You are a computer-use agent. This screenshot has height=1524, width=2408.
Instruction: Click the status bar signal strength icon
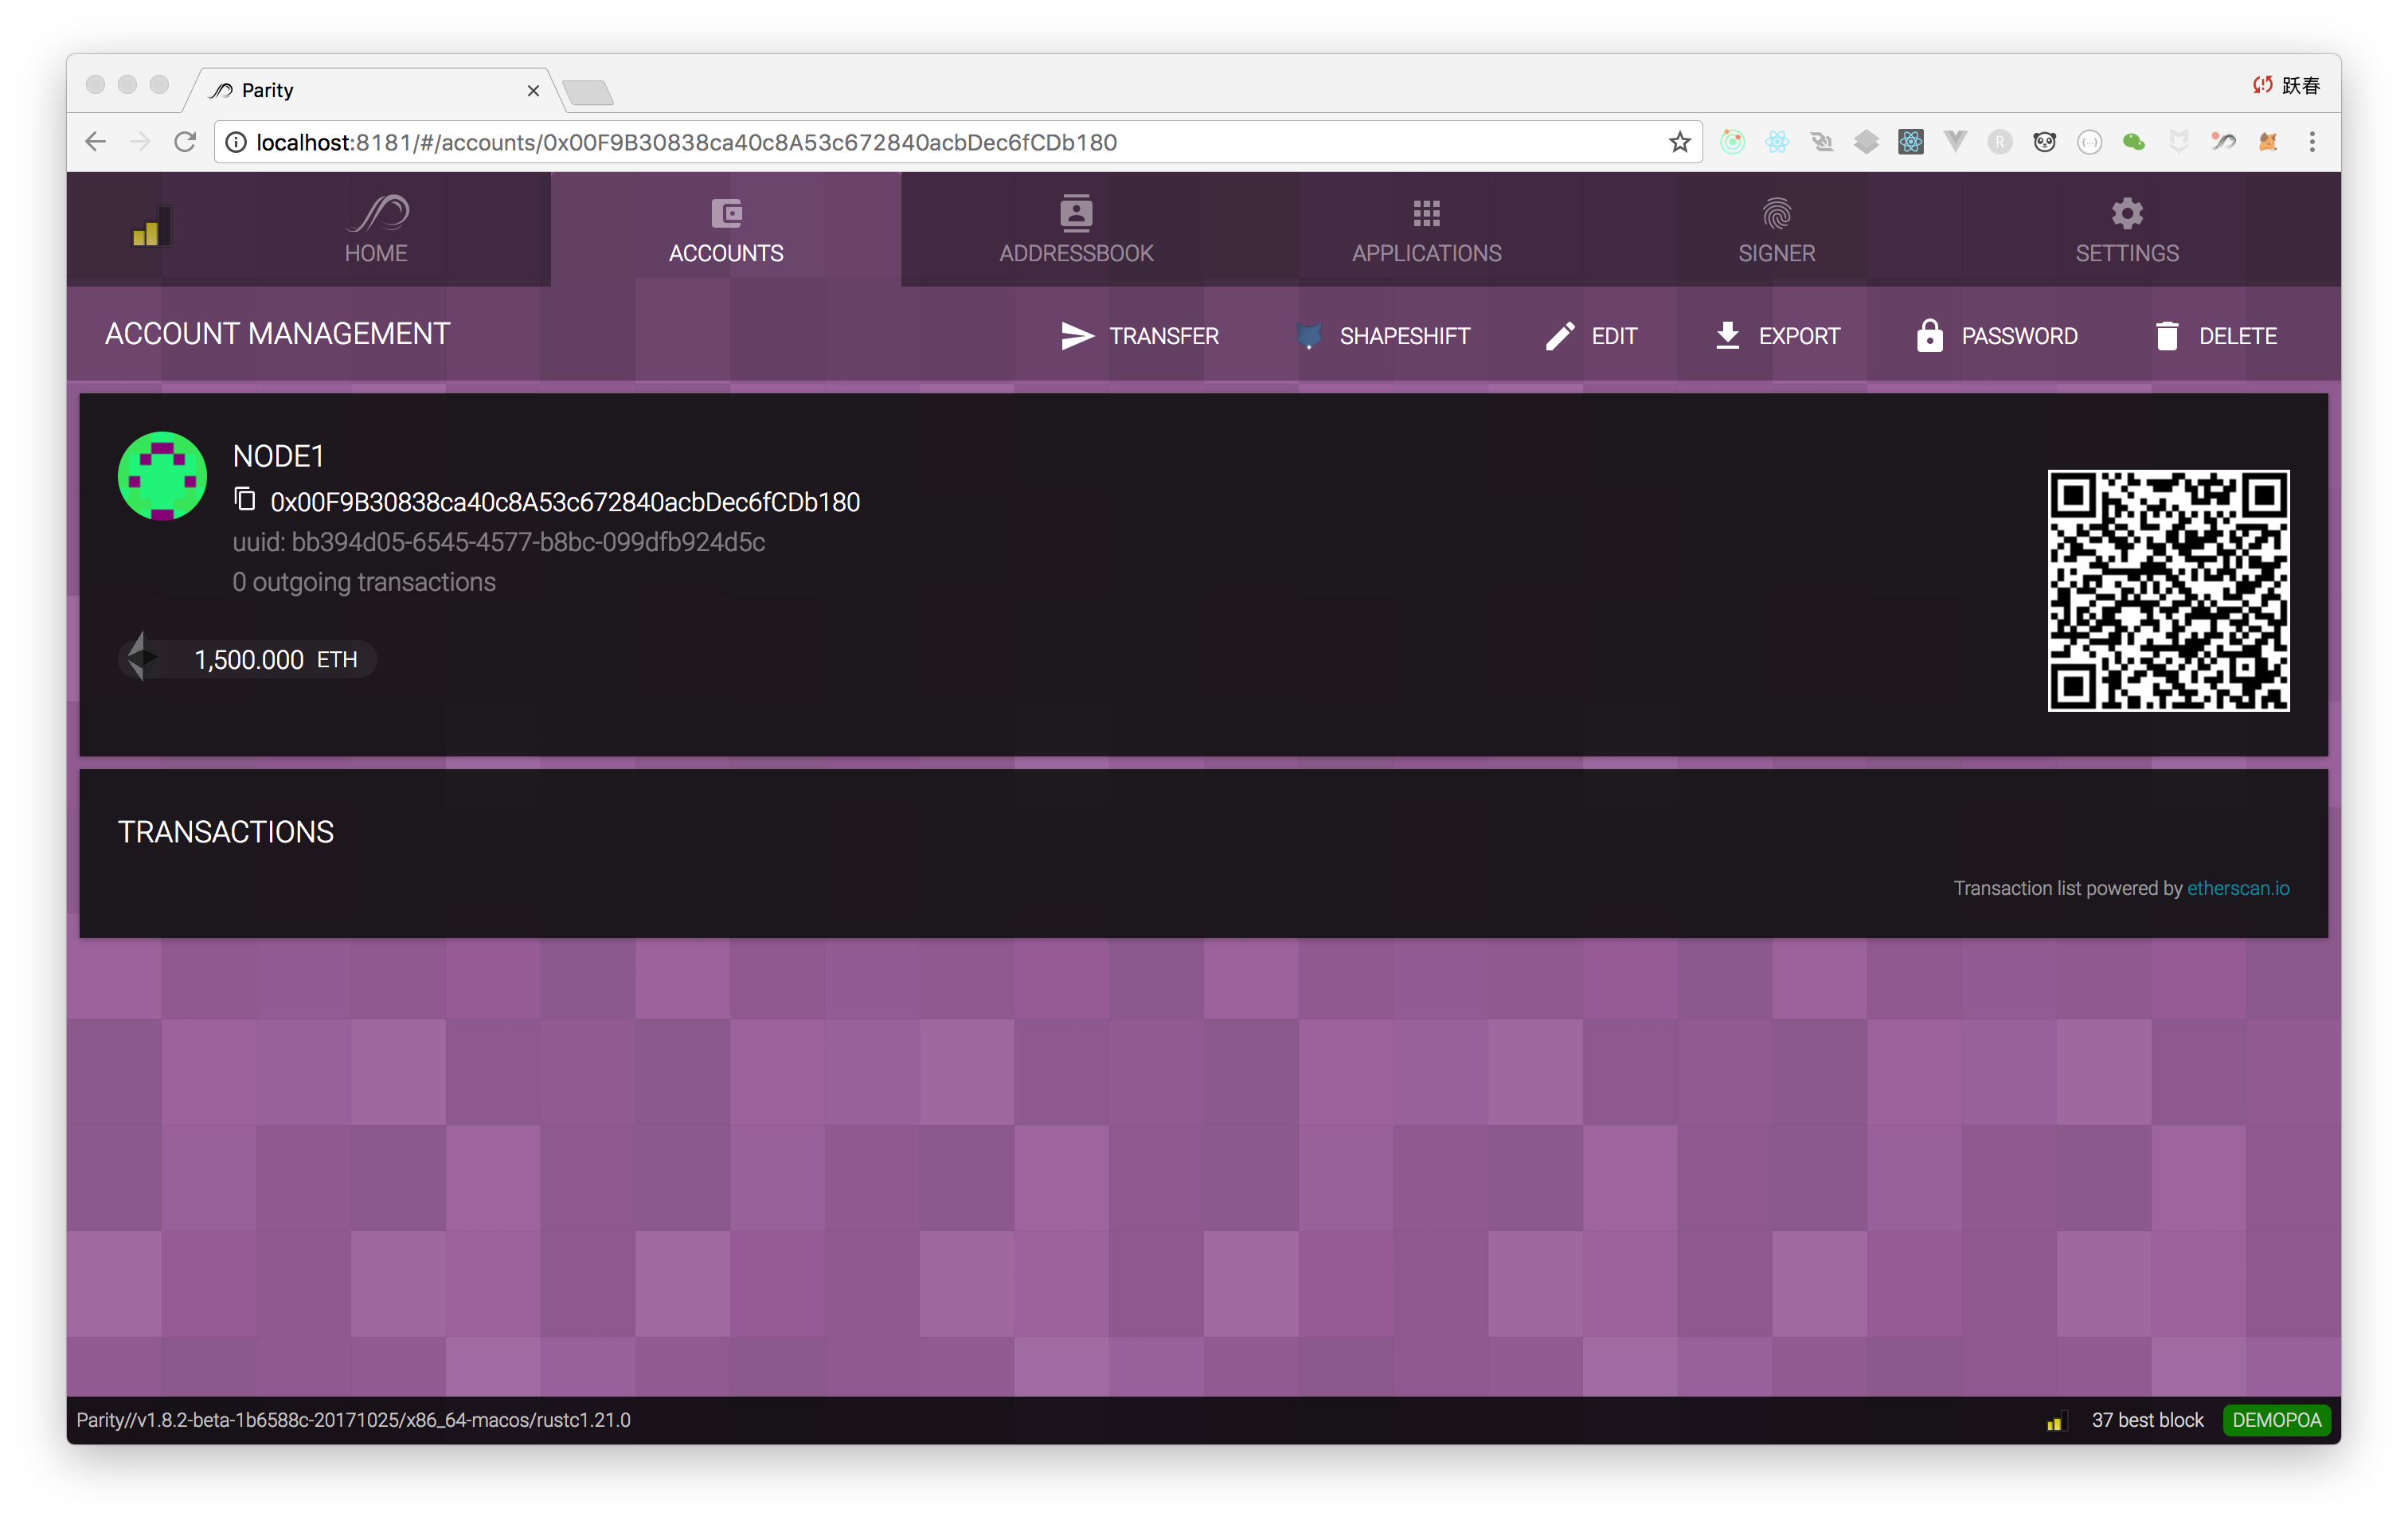pyautogui.click(x=2055, y=1421)
